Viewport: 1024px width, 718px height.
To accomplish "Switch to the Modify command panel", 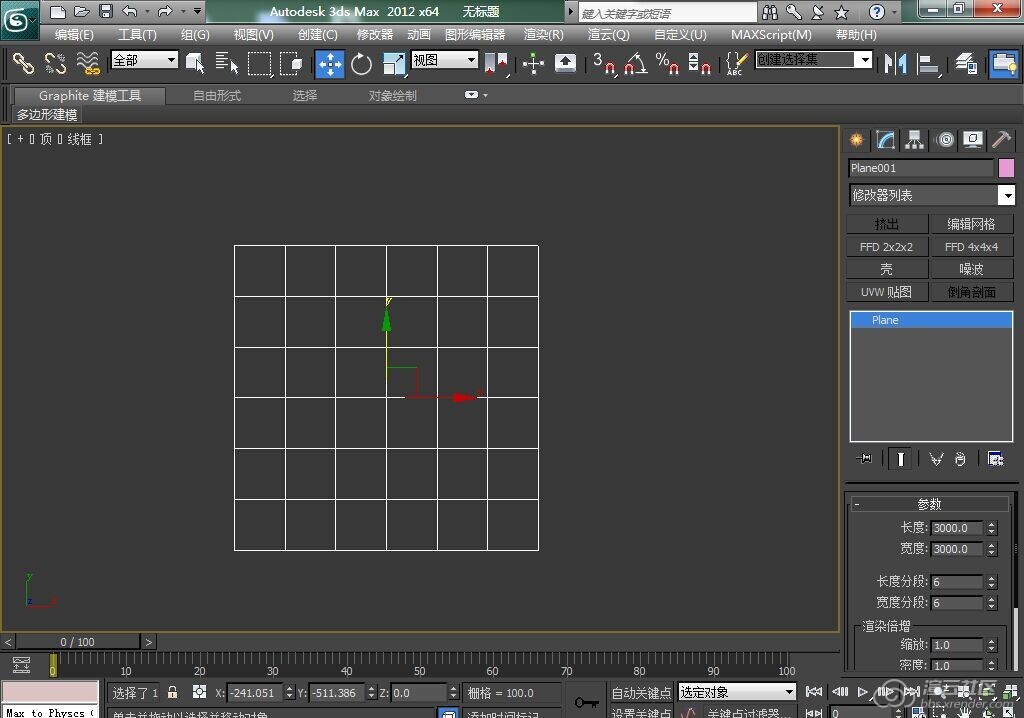I will tap(886, 140).
